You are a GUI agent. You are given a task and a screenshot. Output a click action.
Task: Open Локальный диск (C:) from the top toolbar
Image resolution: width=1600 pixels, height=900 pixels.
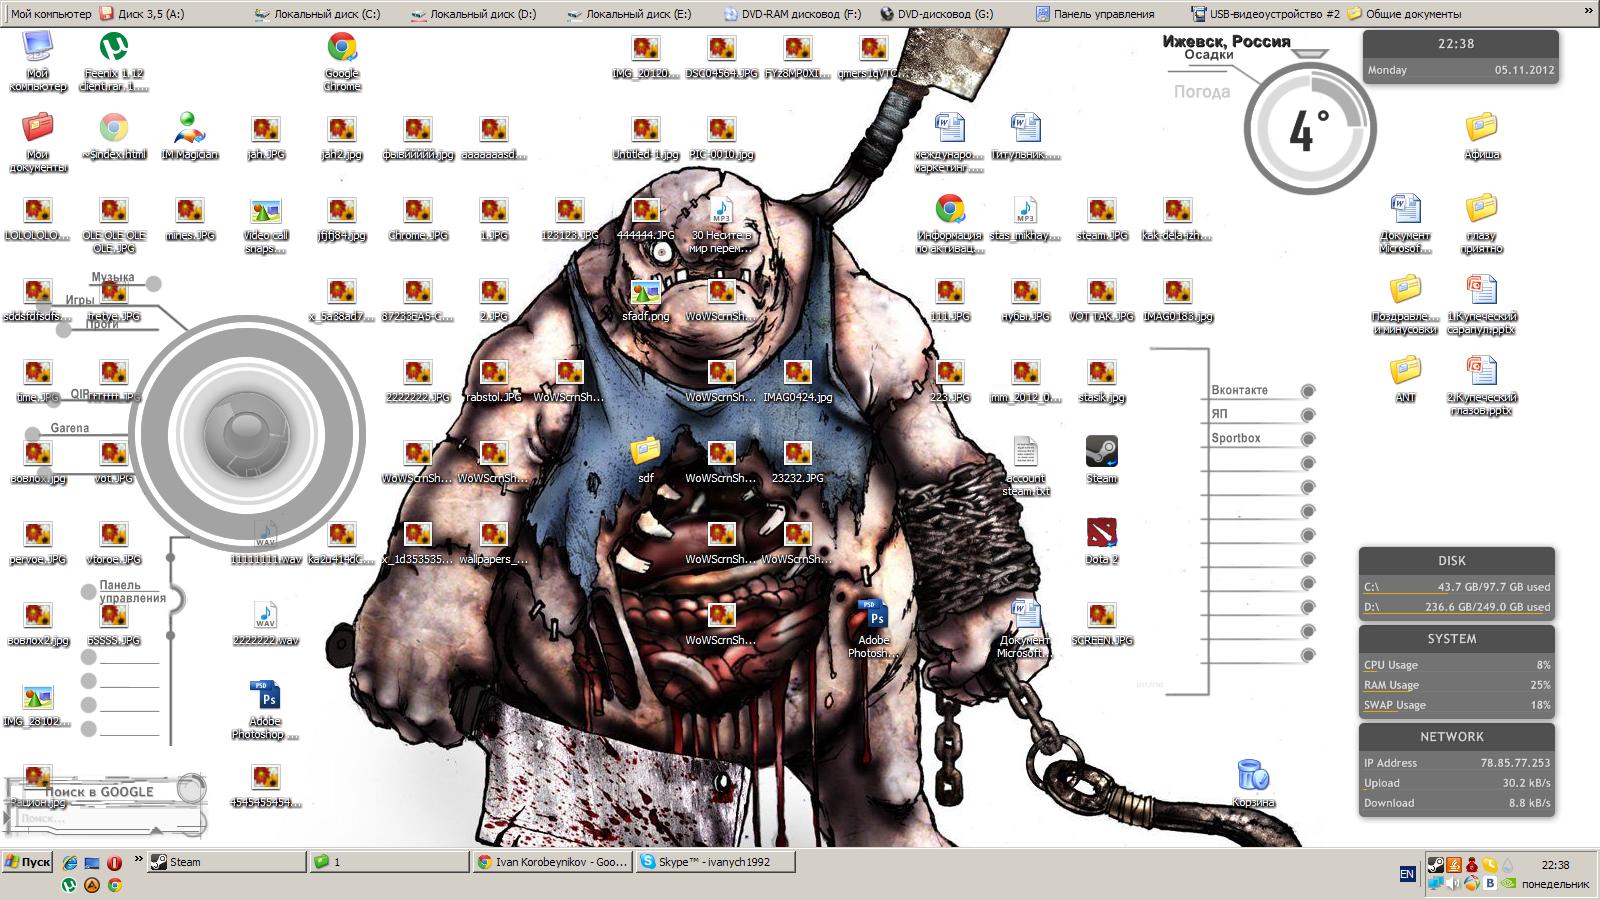point(318,14)
